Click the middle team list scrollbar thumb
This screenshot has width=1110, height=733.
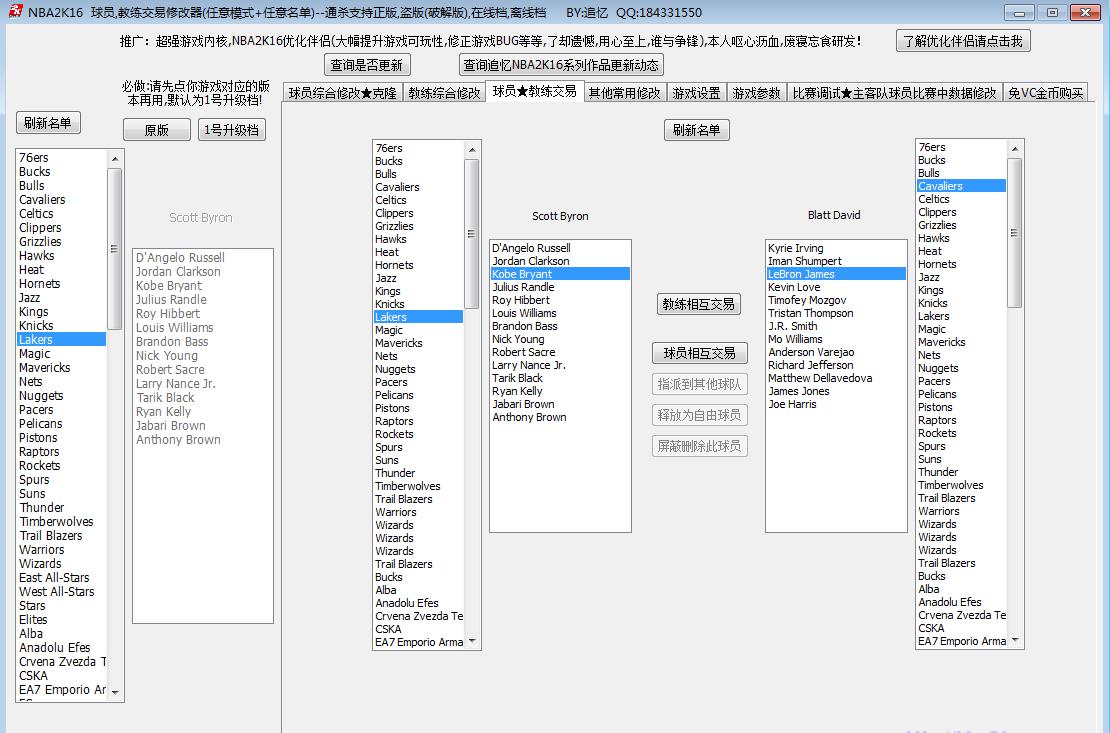[x=471, y=234]
